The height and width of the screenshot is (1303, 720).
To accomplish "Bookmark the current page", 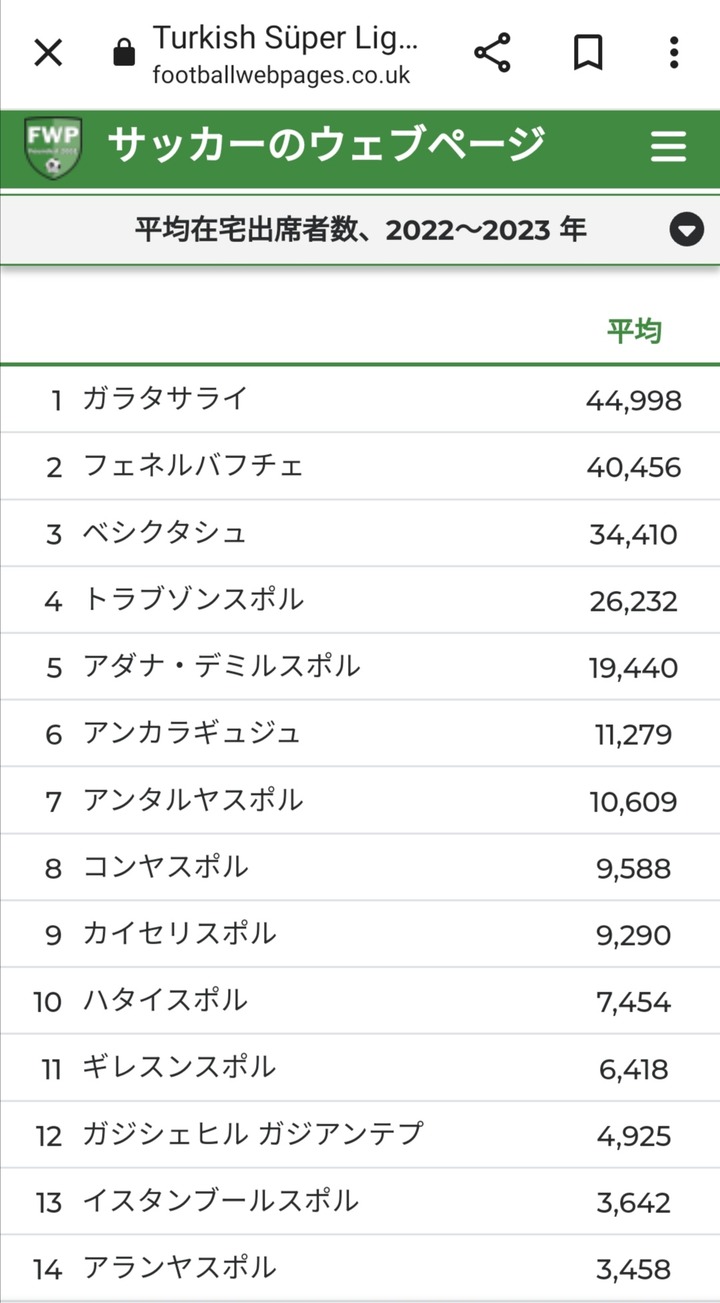I will [x=588, y=53].
